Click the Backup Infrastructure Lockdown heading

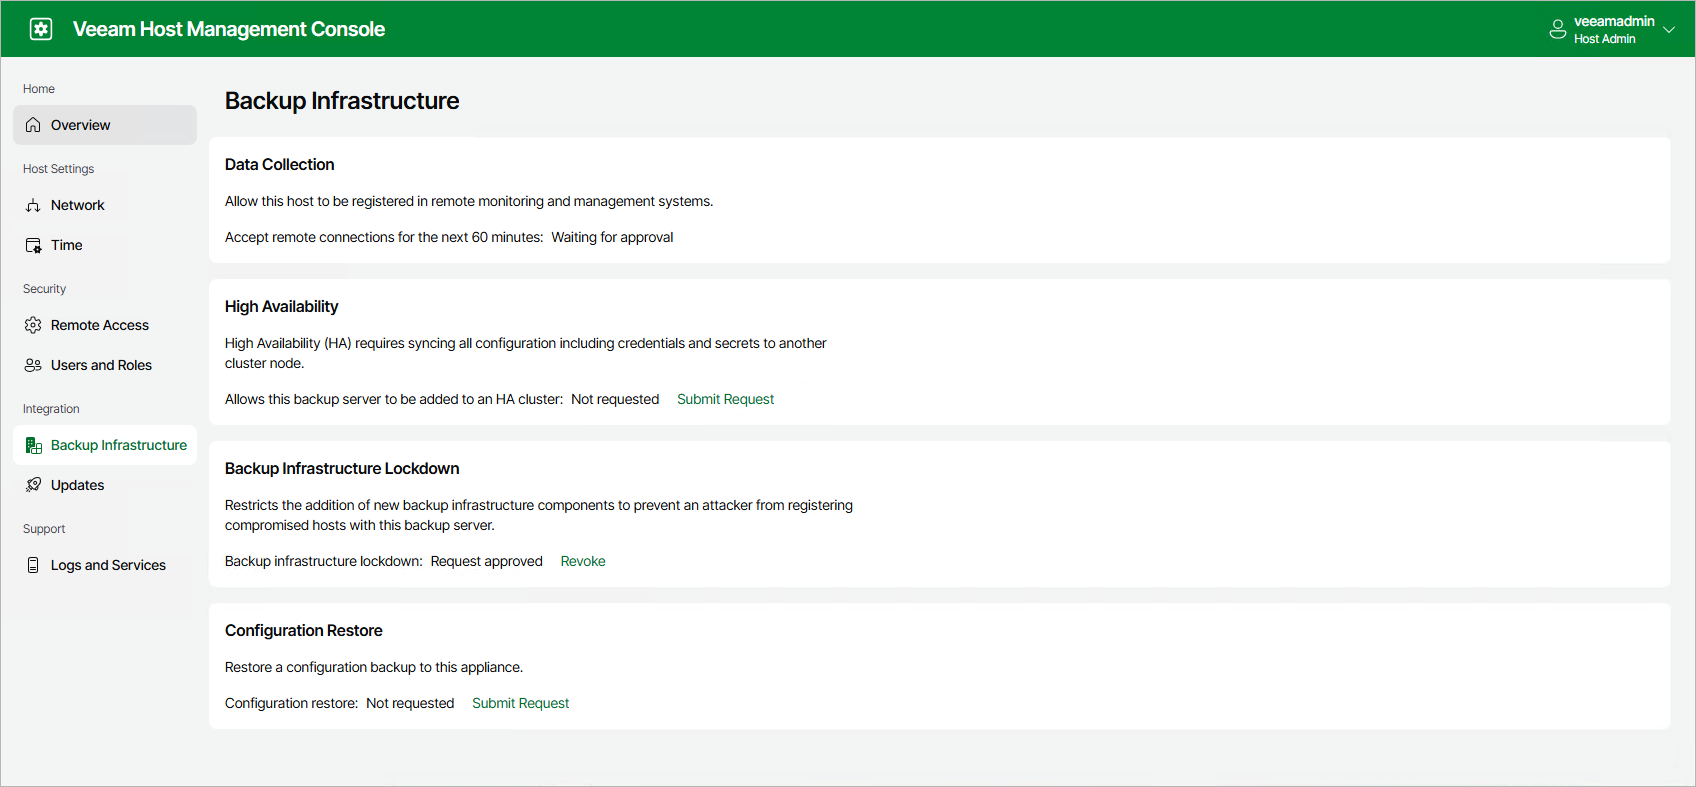pos(342,468)
